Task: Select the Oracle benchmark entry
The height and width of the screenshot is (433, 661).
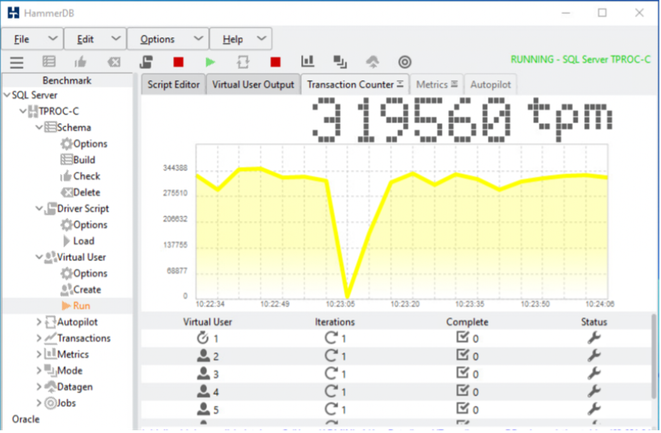Action: [x=26, y=420]
